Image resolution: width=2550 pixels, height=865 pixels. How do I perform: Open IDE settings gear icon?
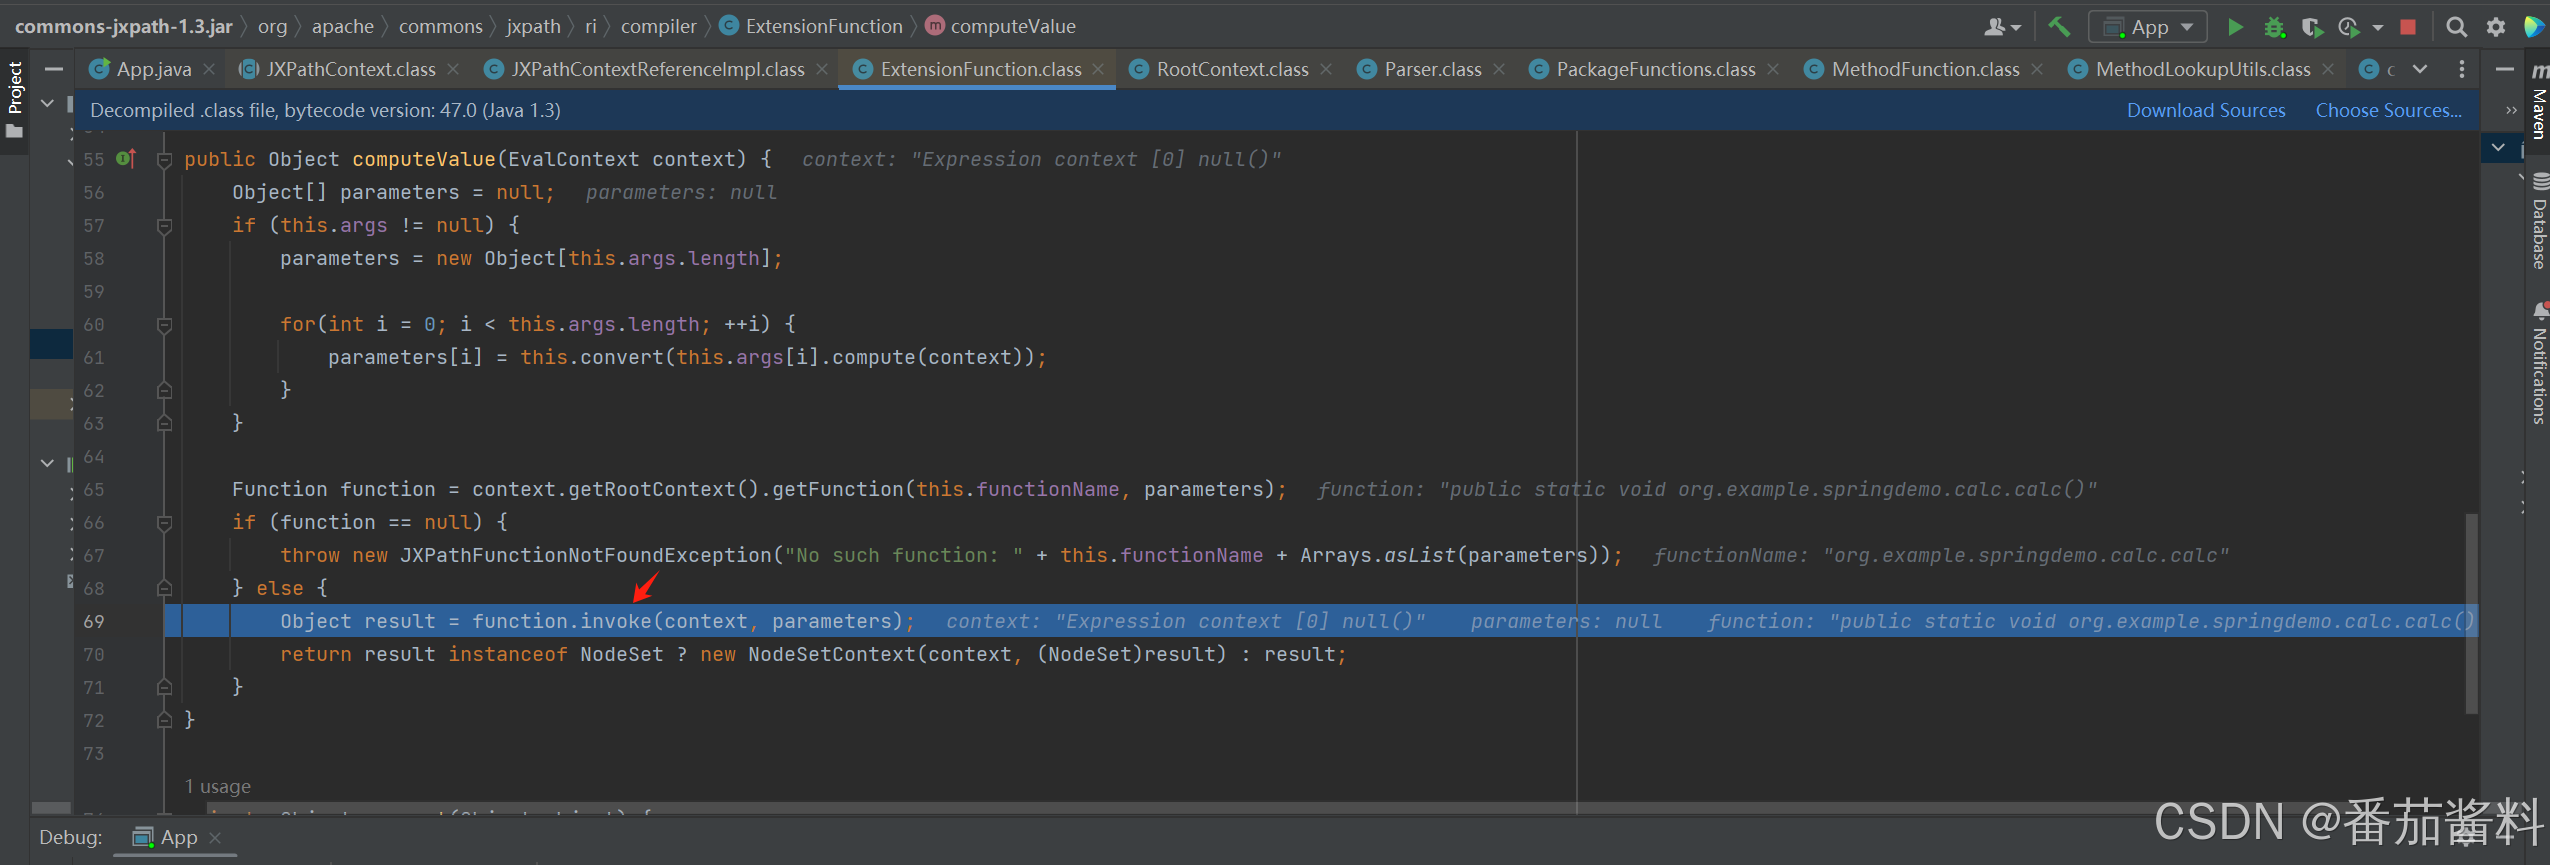pyautogui.click(x=2496, y=27)
